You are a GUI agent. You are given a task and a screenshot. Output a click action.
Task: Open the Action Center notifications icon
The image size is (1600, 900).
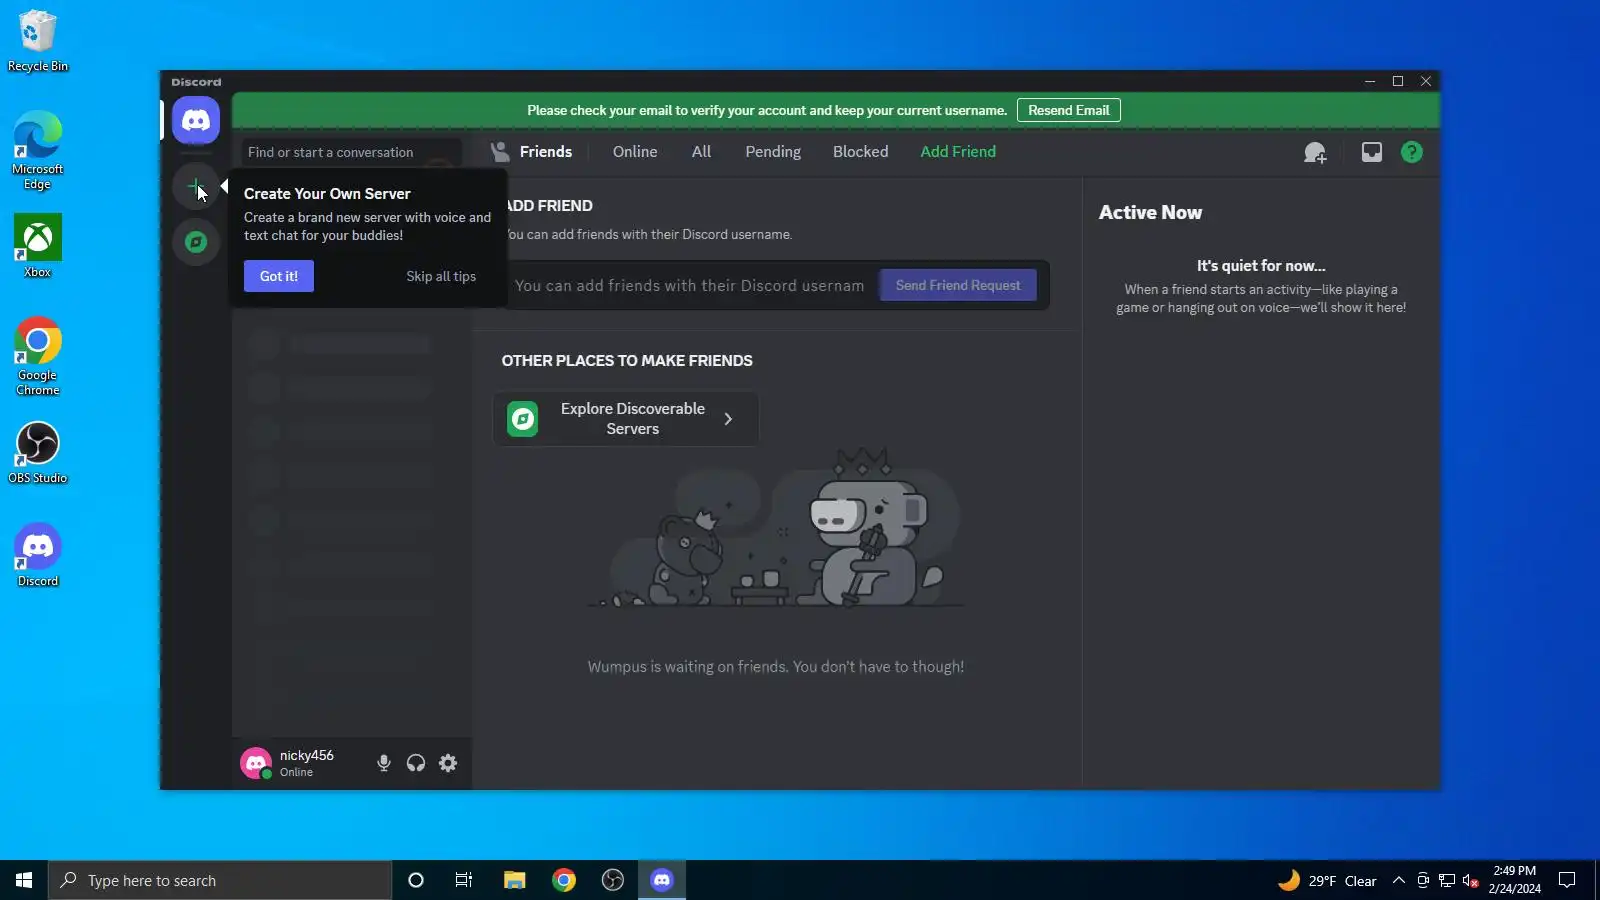click(x=1567, y=880)
